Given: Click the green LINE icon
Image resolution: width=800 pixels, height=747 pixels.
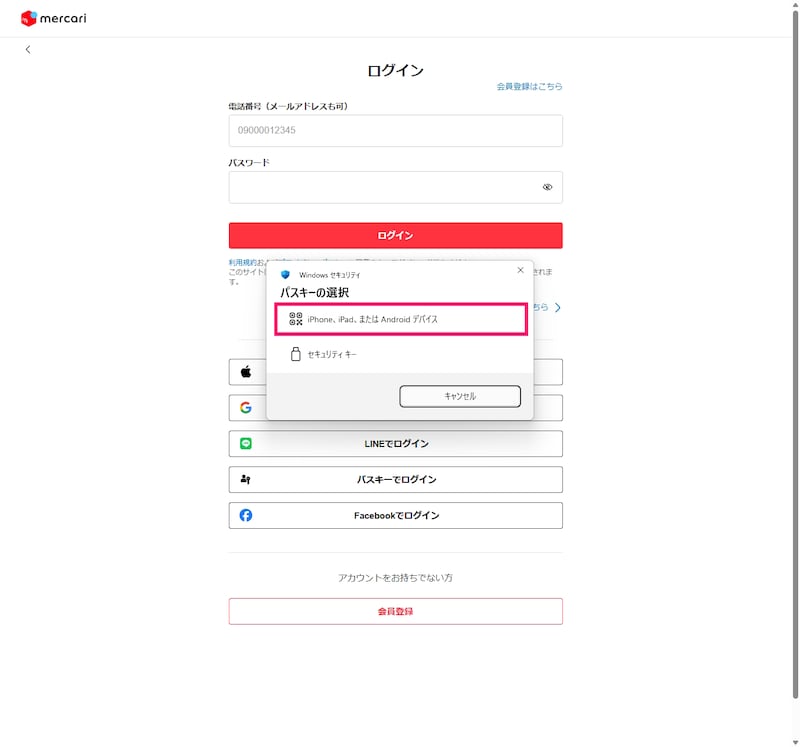Looking at the screenshot, I should 246,443.
